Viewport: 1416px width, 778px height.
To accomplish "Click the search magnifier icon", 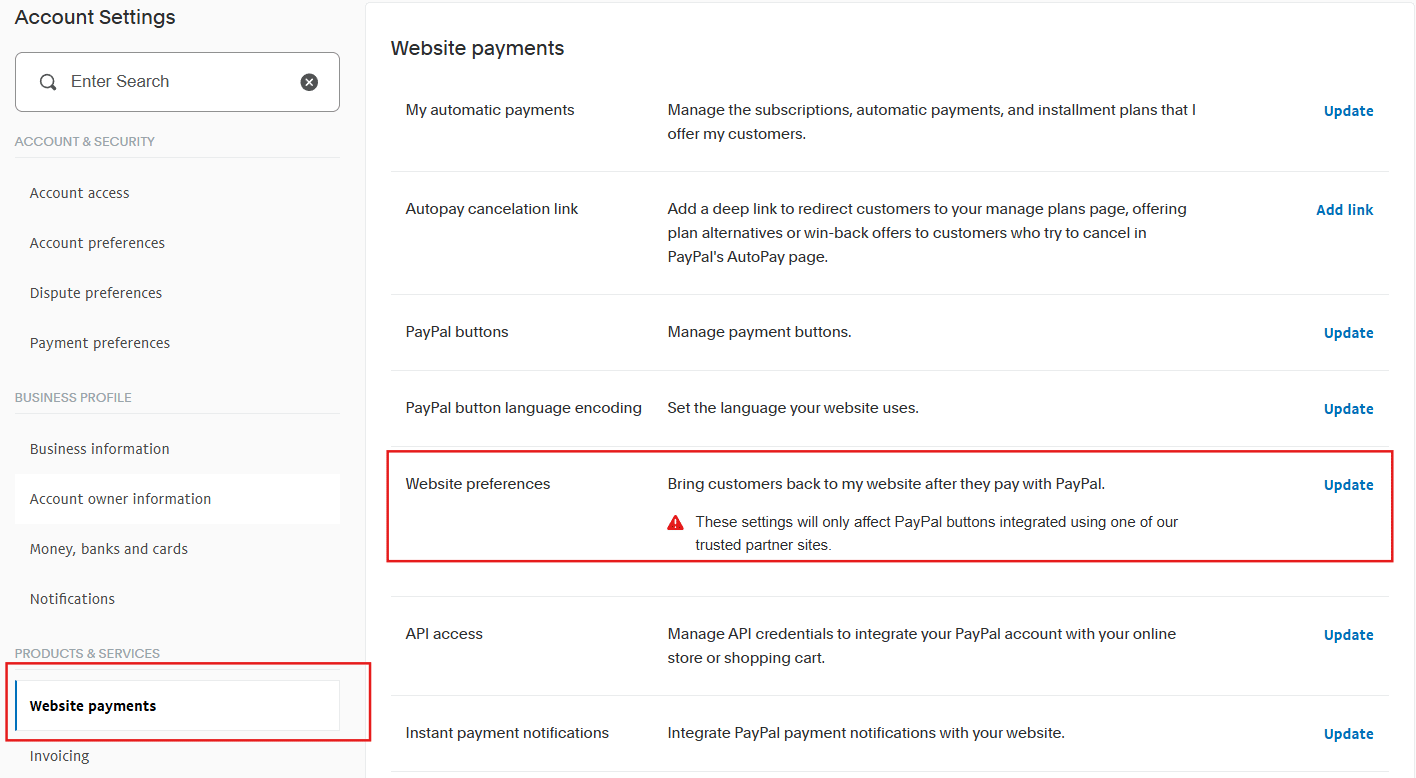I will (48, 82).
